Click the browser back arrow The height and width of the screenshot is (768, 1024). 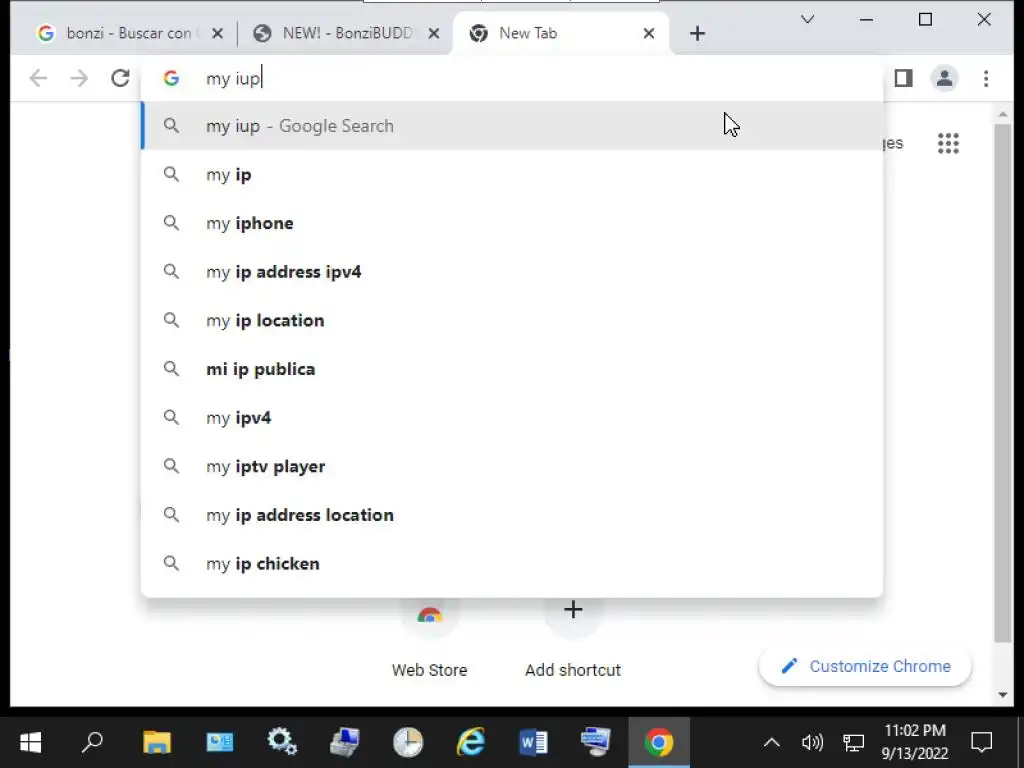(x=39, y=78)
